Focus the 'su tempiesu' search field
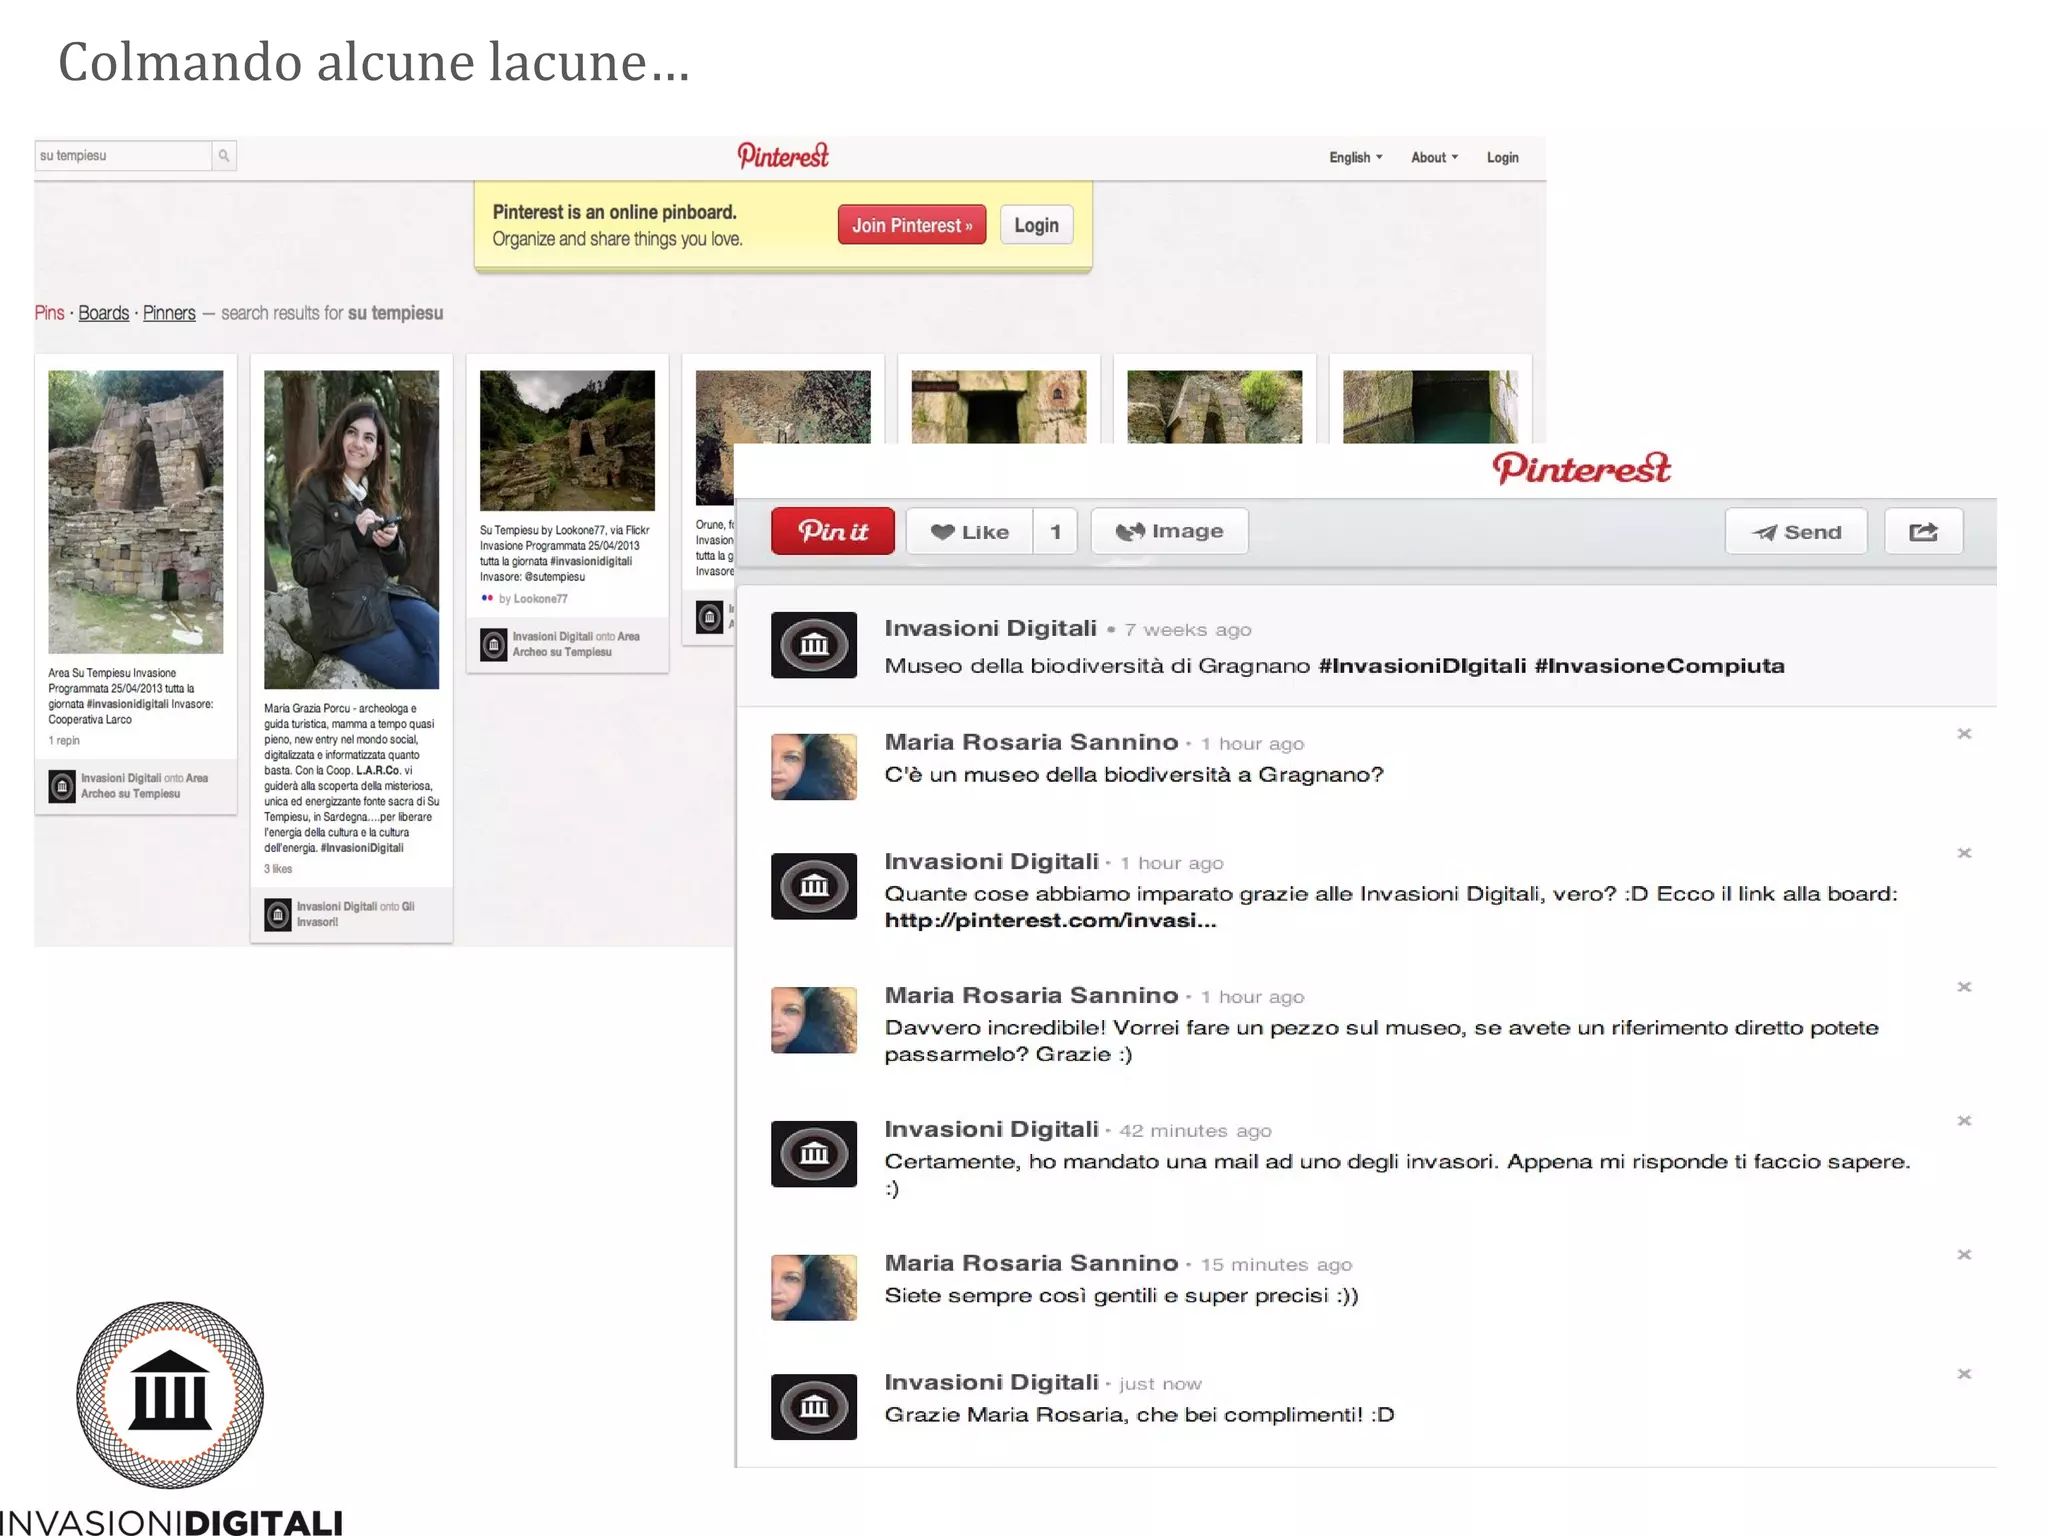 pos(123,156)
